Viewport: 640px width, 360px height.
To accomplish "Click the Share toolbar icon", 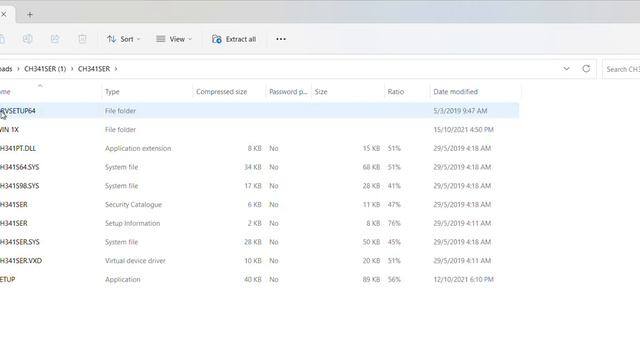I will (x=55, y=39).
